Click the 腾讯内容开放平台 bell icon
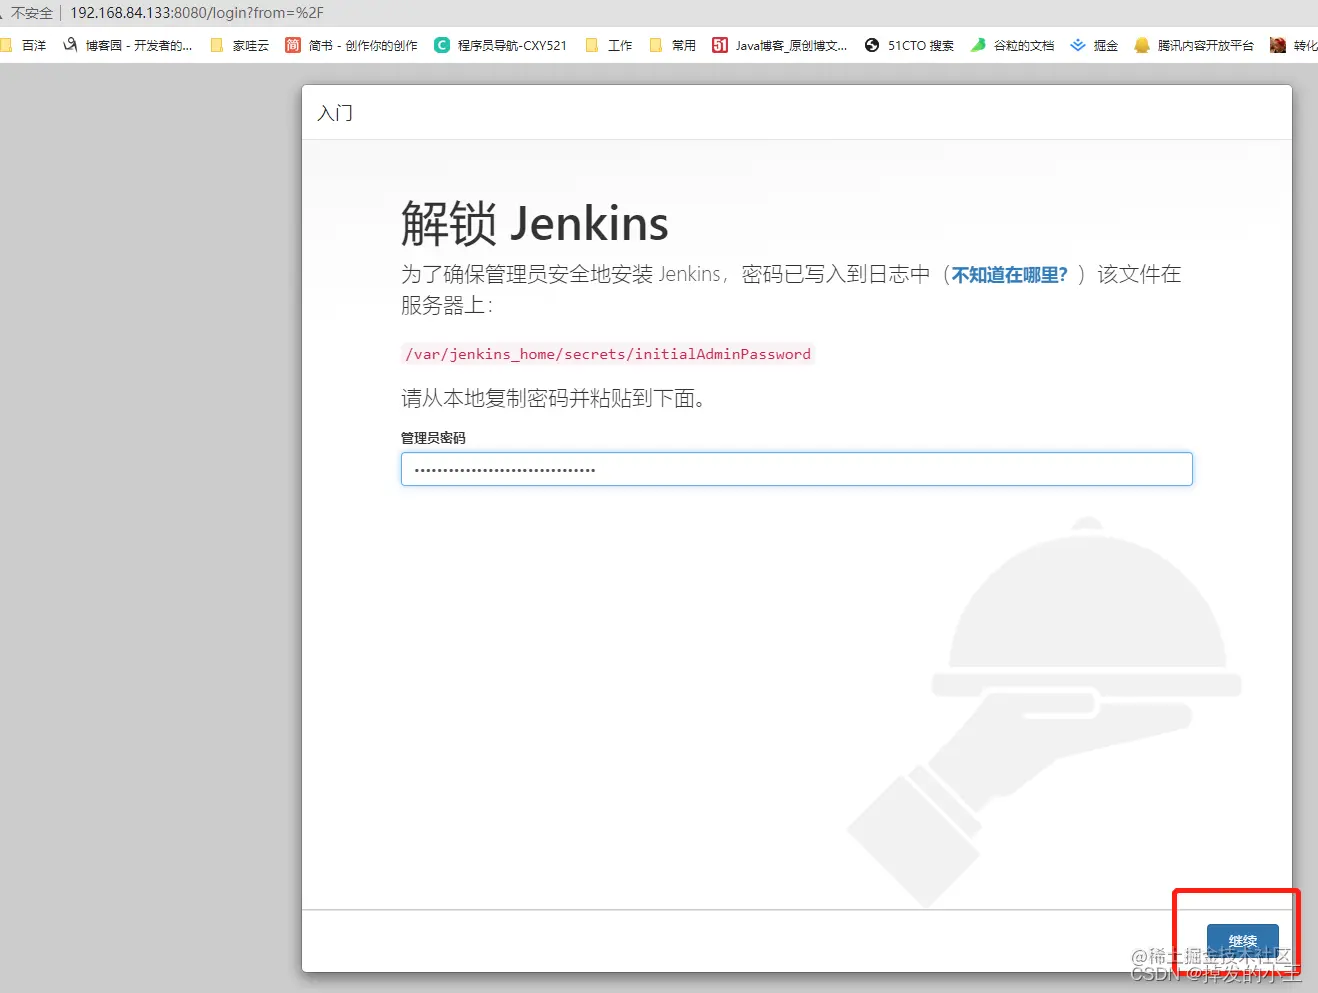1318x993 pixels. 1142,45
